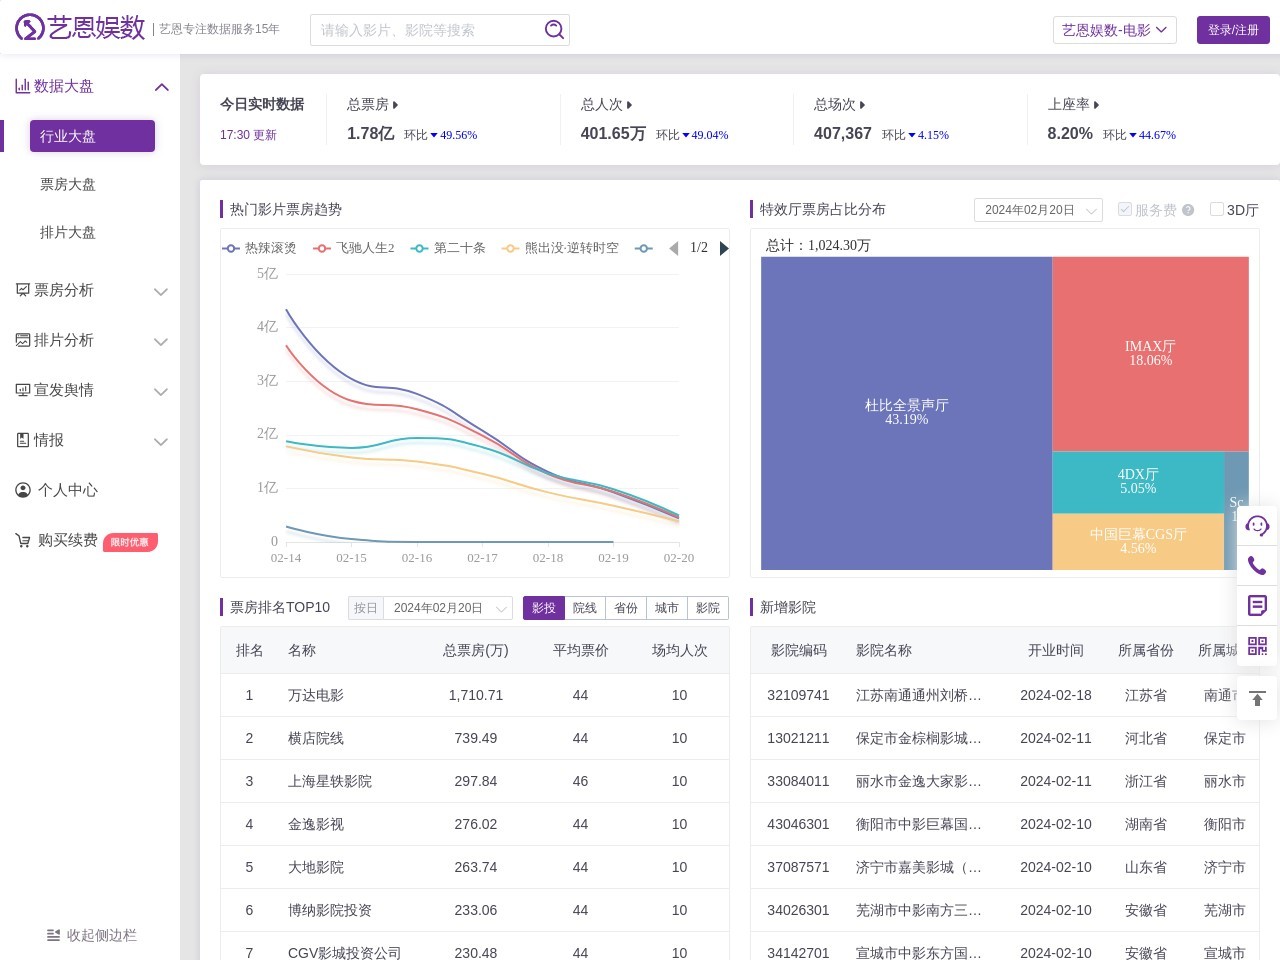This screenshot has height=960, width=1280.
Task: Open the feedback note icon
Action: (1257, 605)
